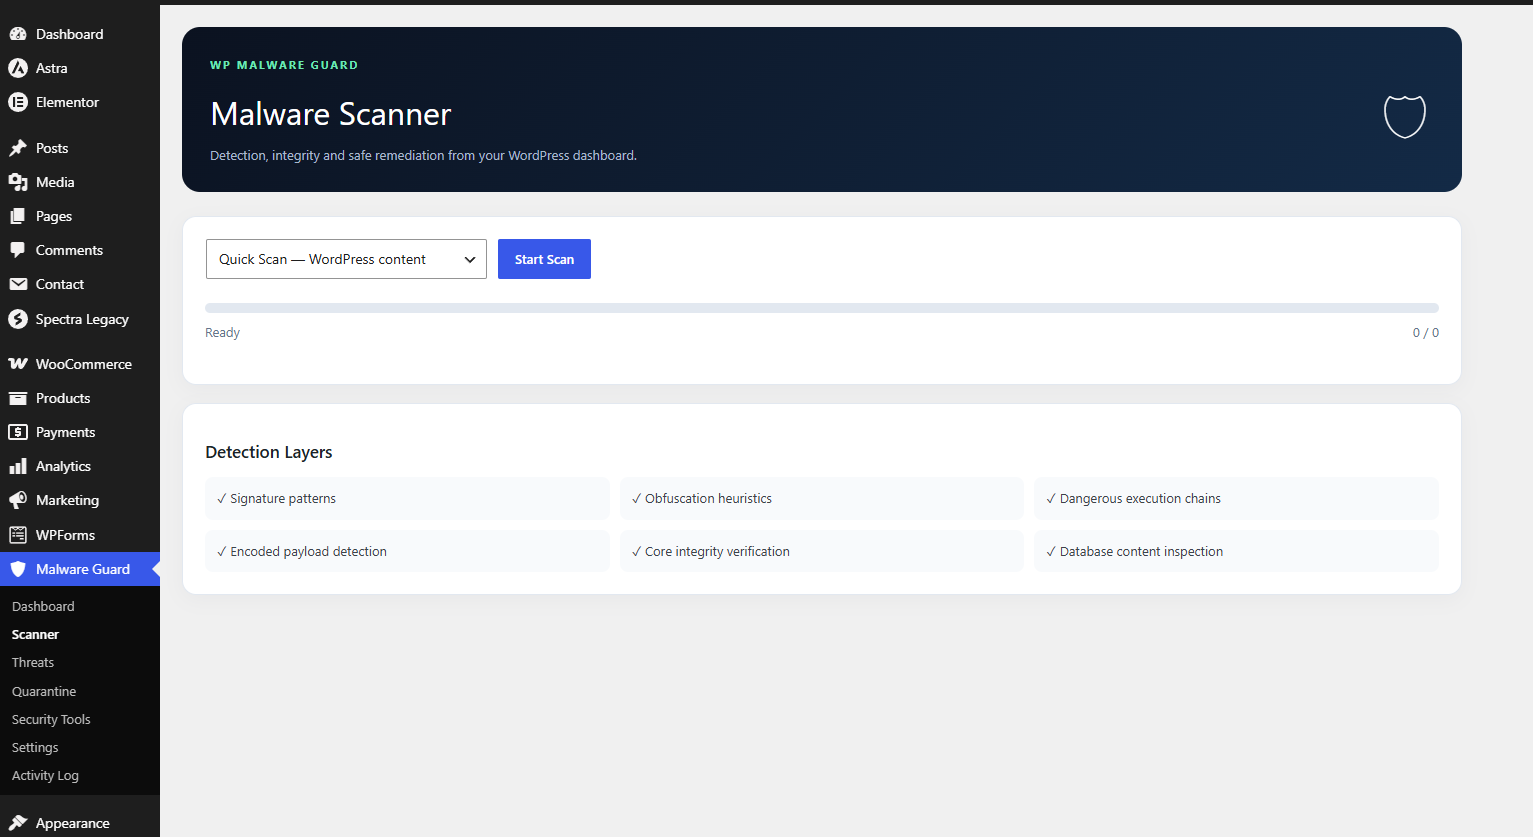Image resolution: width=1533 pixels, height=837 pixels.
Task: Click the scan progress bar
Action: [822, 308]
